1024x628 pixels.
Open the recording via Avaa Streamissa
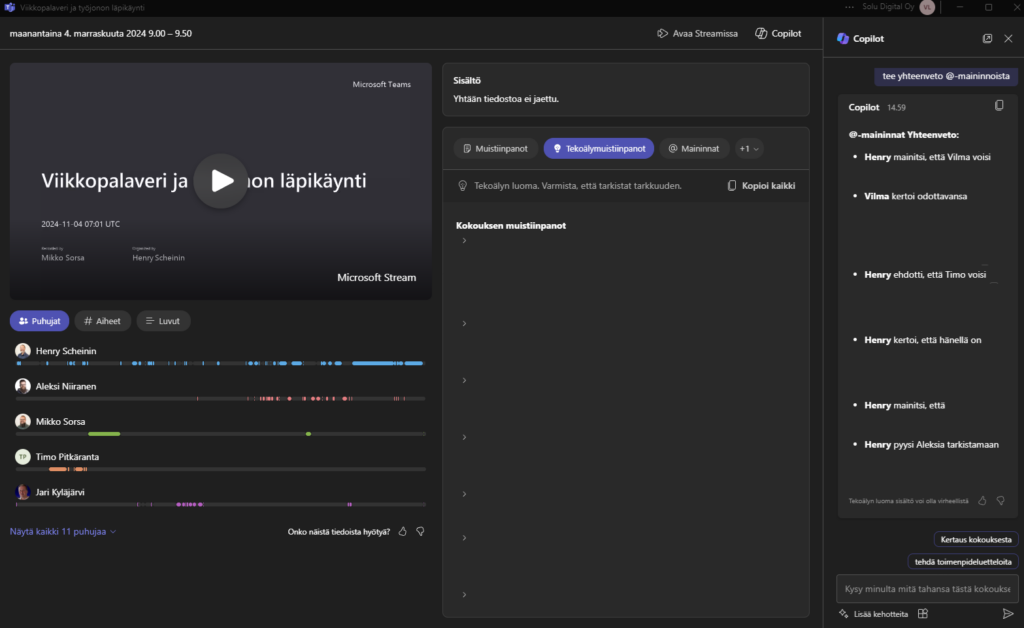tap(697, 33)
